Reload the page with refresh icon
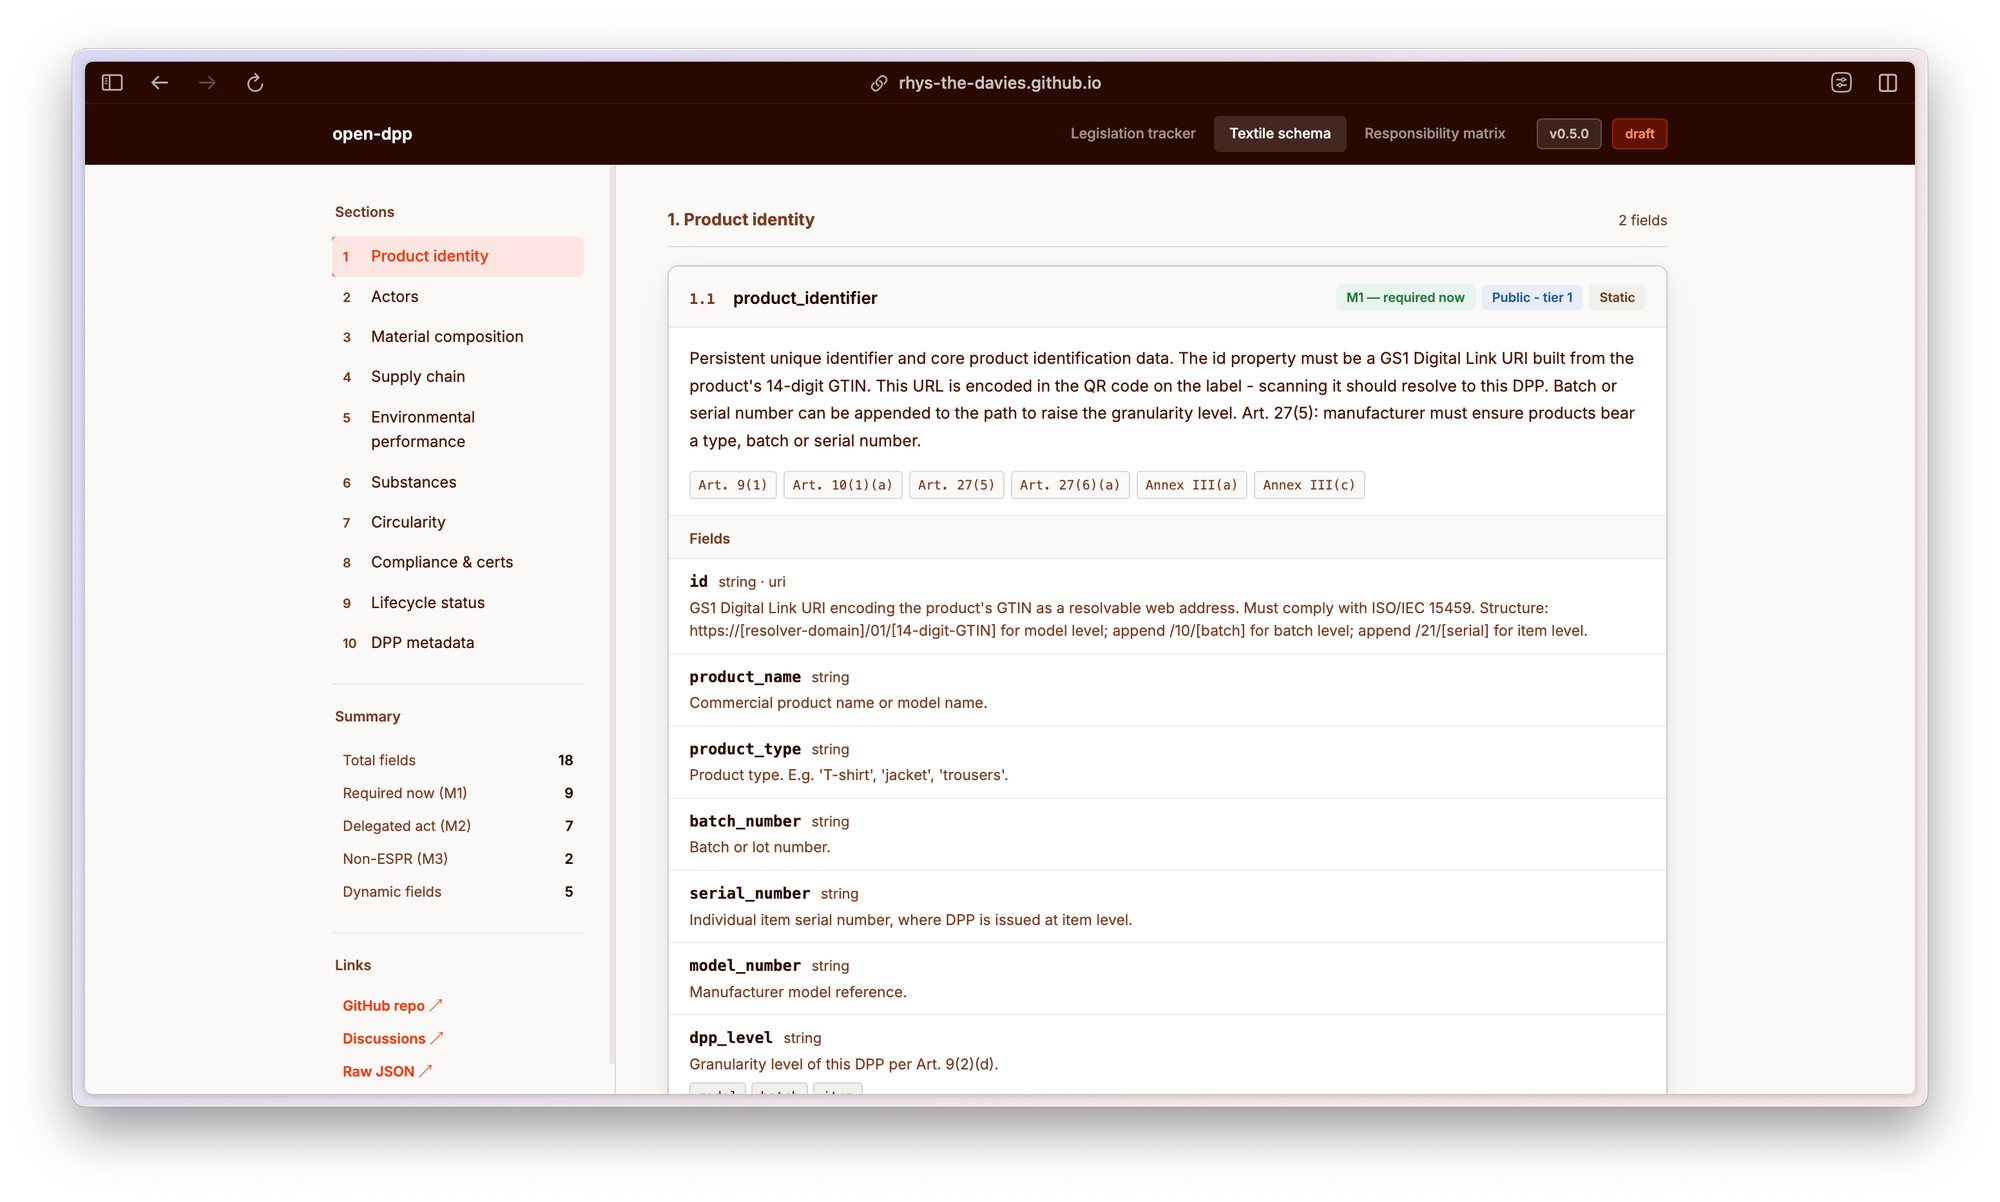 click(255, 83)
